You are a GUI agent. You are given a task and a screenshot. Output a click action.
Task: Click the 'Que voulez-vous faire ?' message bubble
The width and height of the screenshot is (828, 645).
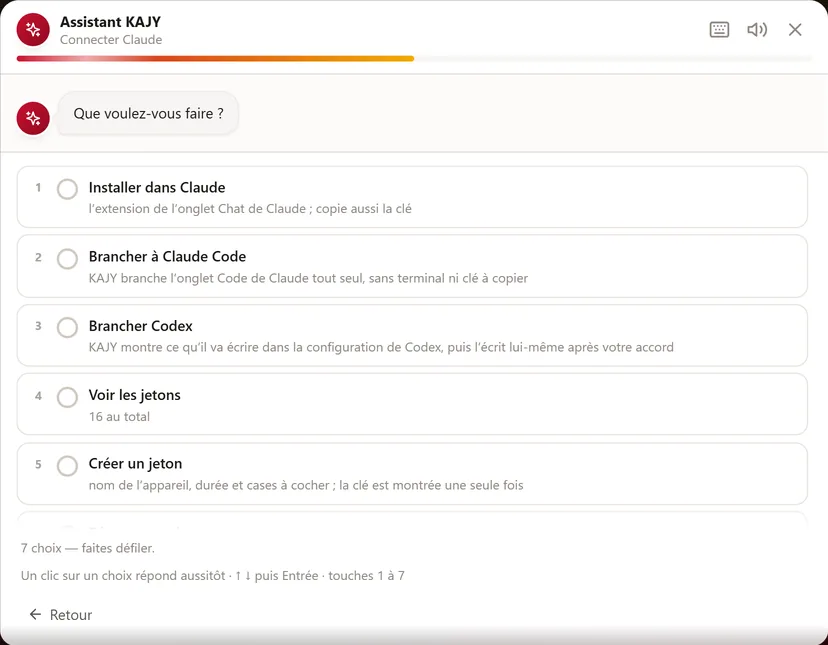(x=148, y=114)
